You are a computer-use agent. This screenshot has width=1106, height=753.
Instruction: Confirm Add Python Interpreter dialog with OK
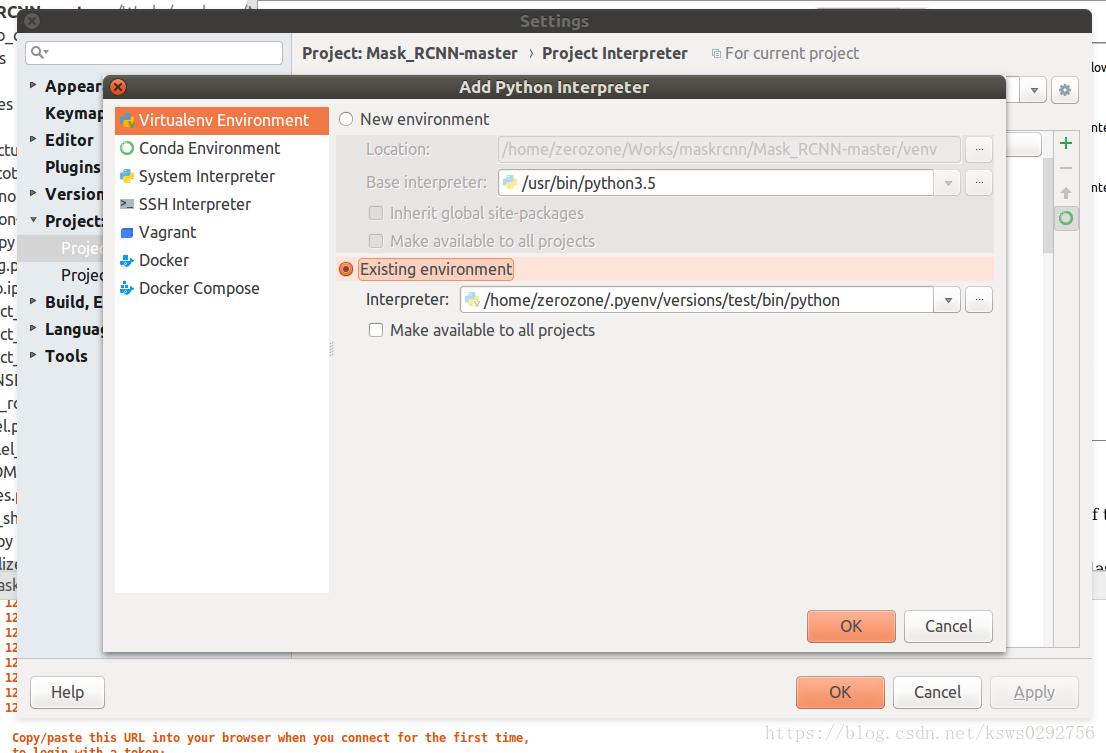[851, 626]
